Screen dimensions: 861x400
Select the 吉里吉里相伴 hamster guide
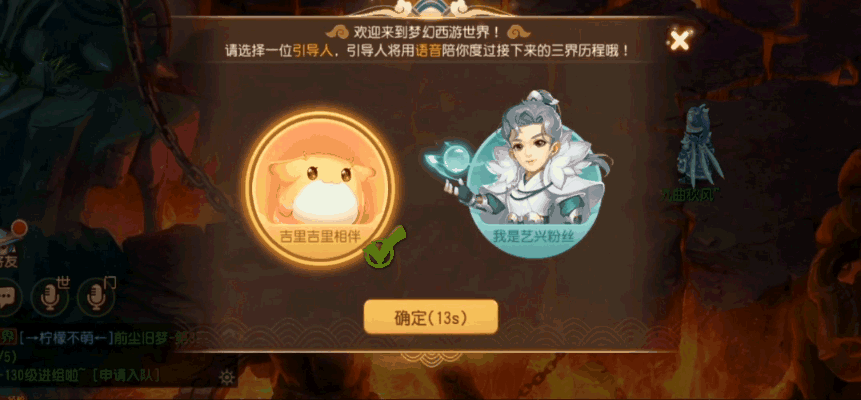pos(321,188)
